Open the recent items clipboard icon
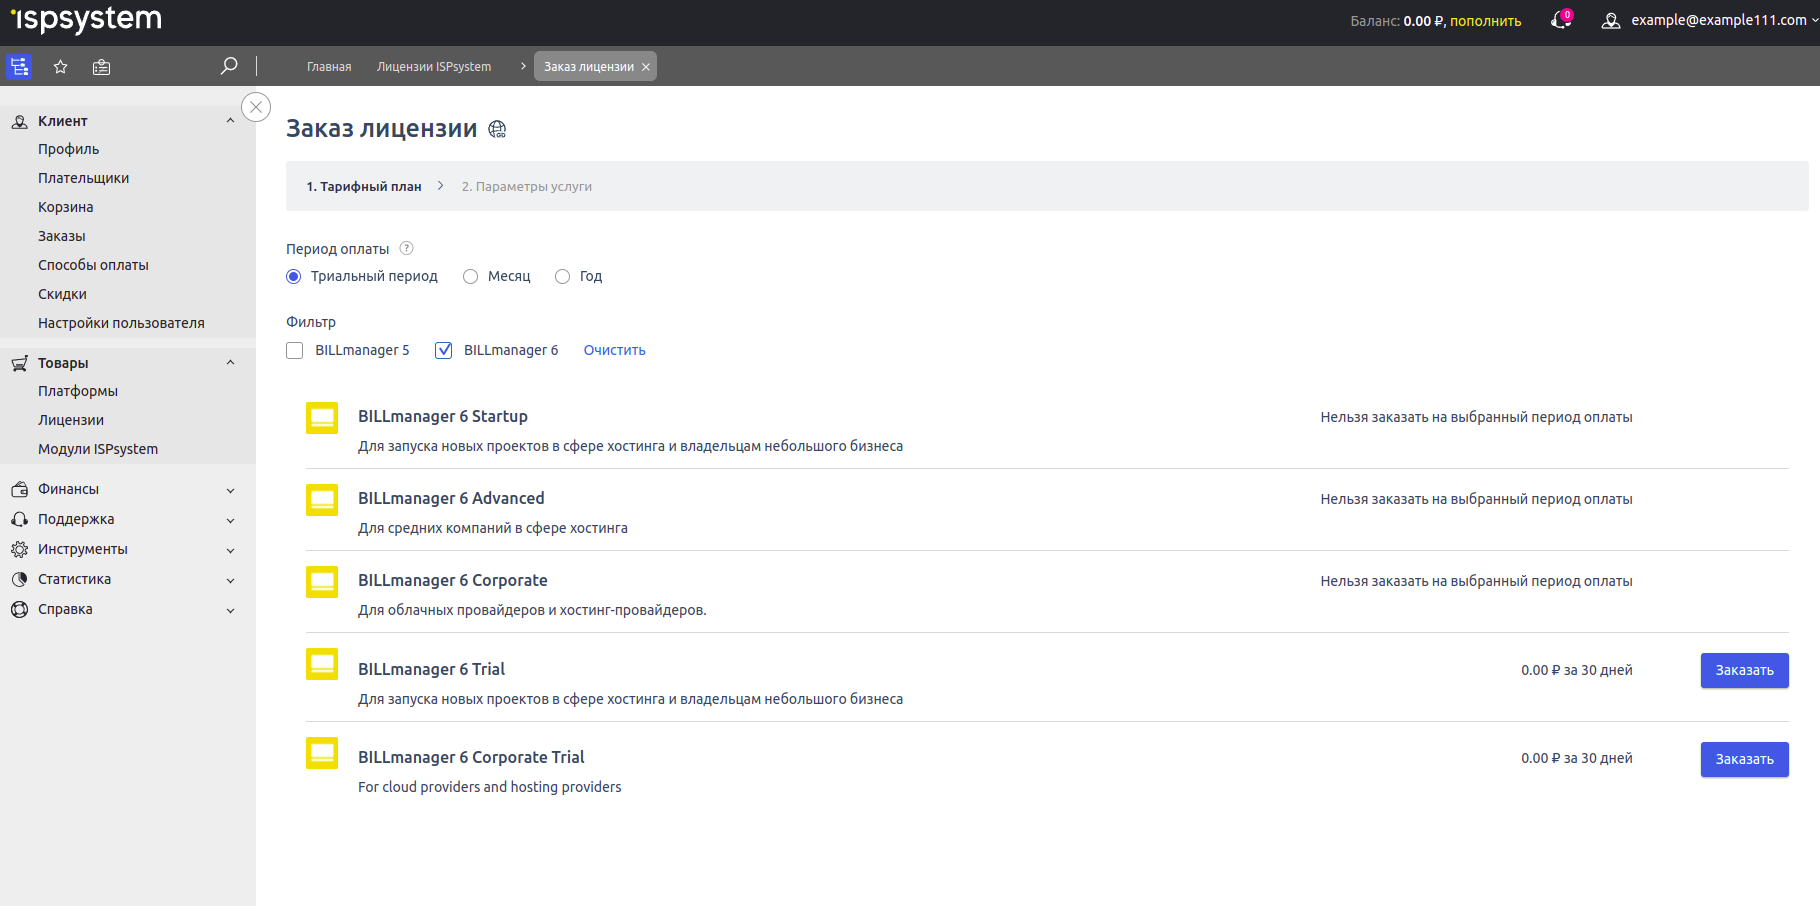 pos(101,67)
